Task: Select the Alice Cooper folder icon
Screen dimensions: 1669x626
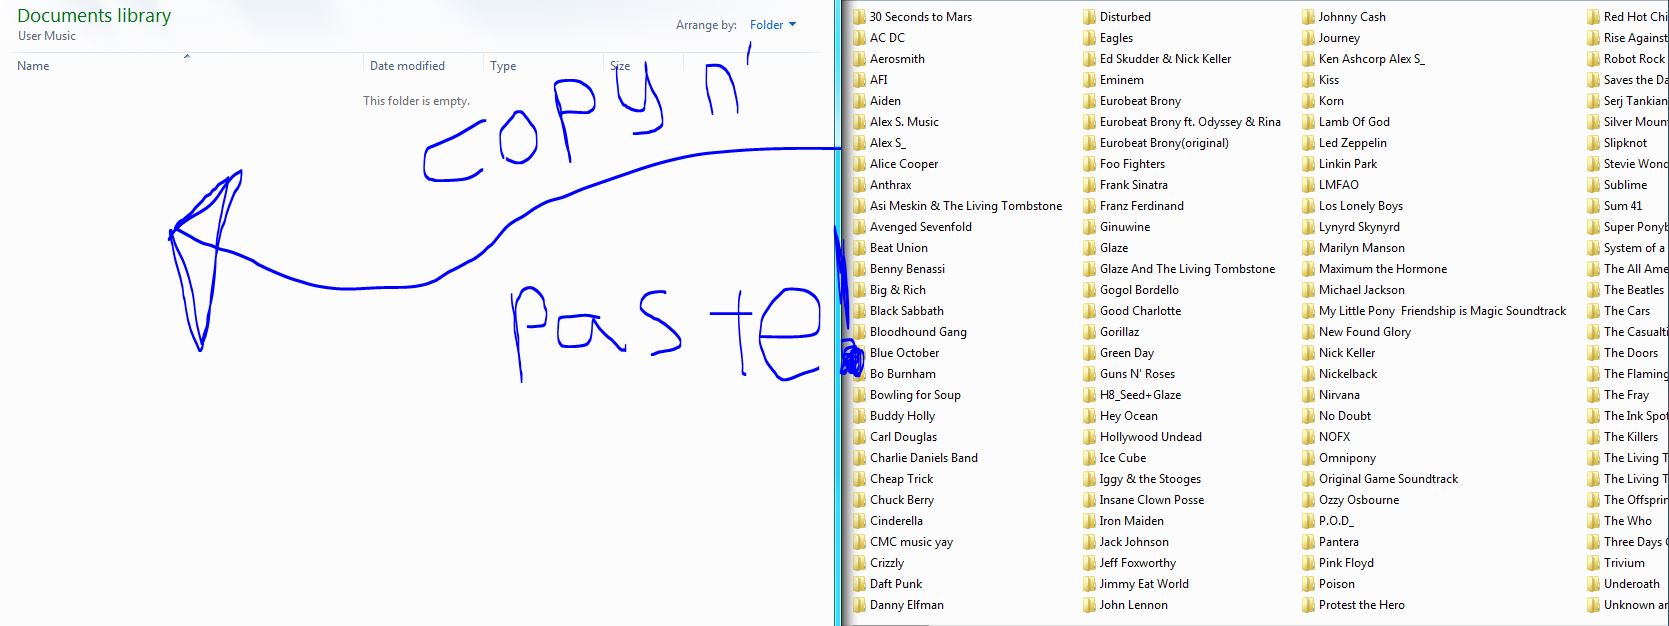Action: (x=859, y=164)
